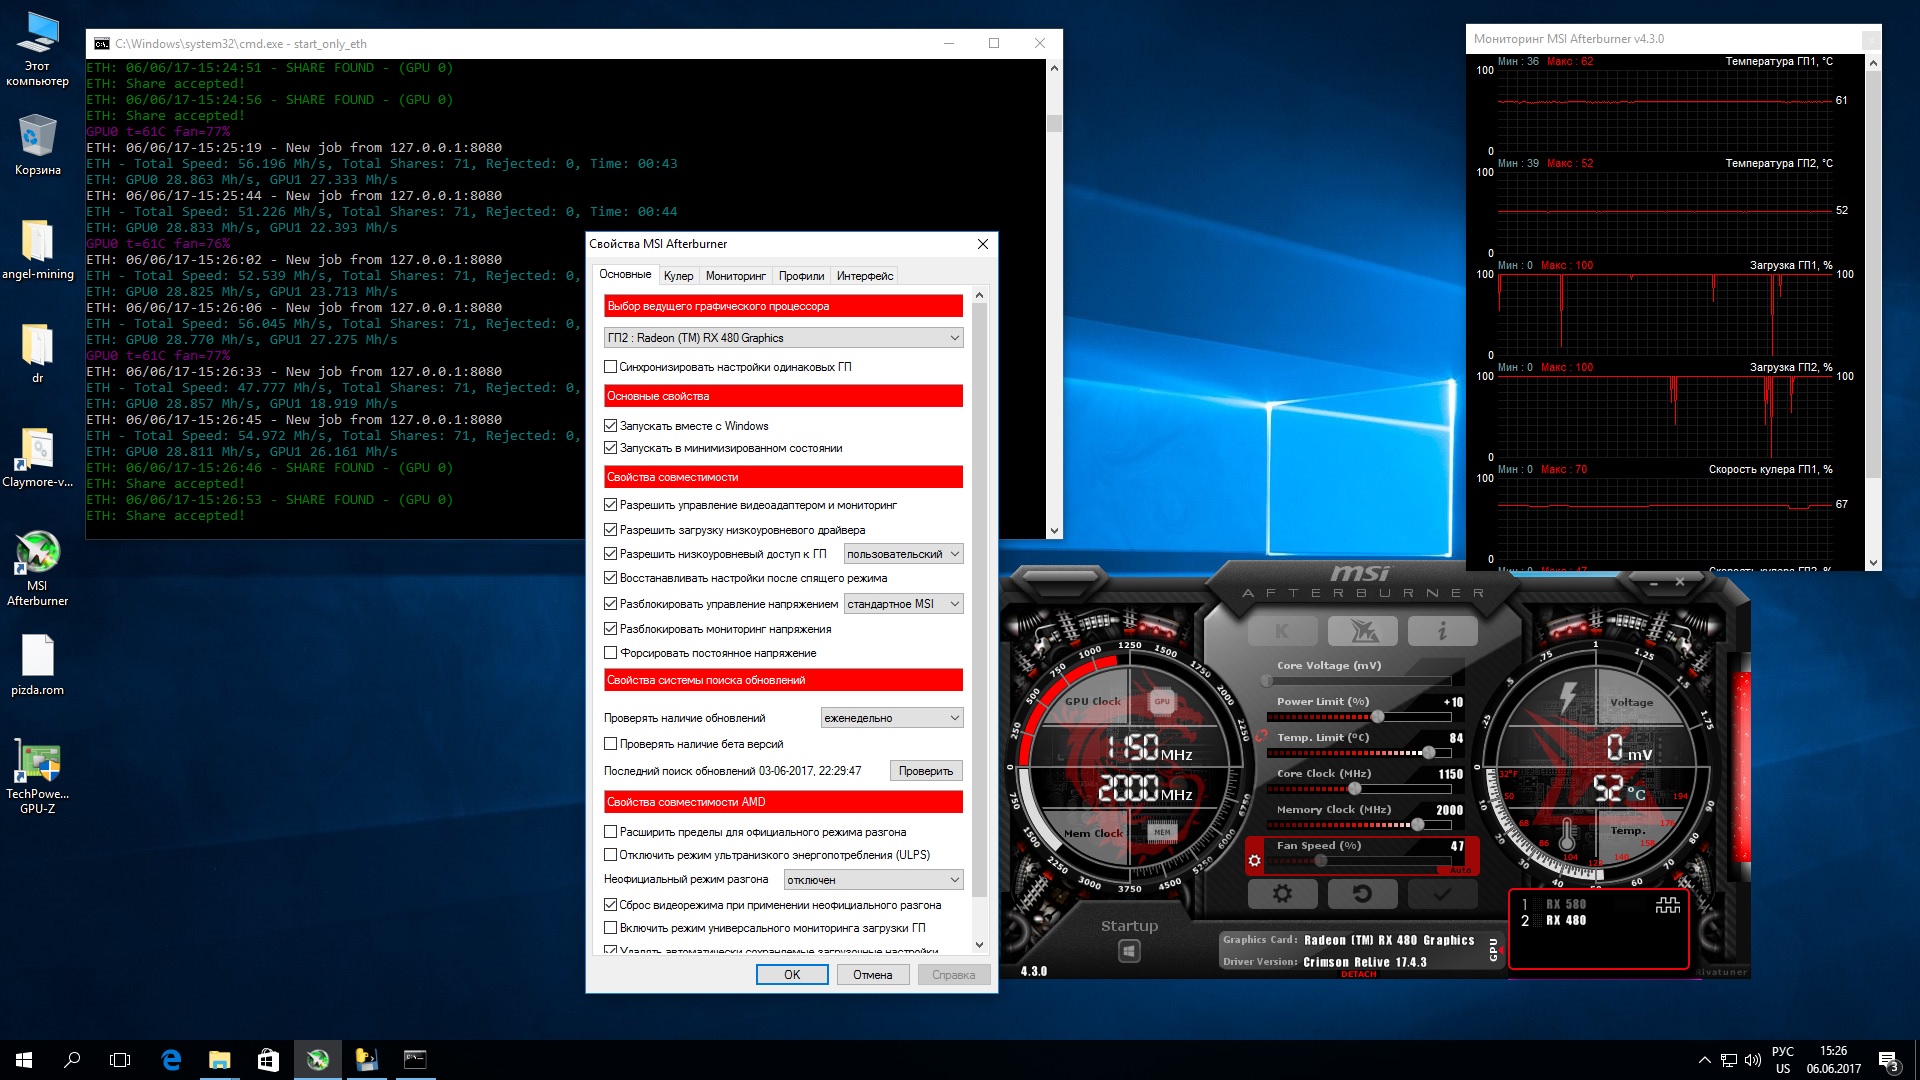1920x1080 pixels.
Task: Open the 'dr' folder on desktop
Action: [x=37, y=354]
